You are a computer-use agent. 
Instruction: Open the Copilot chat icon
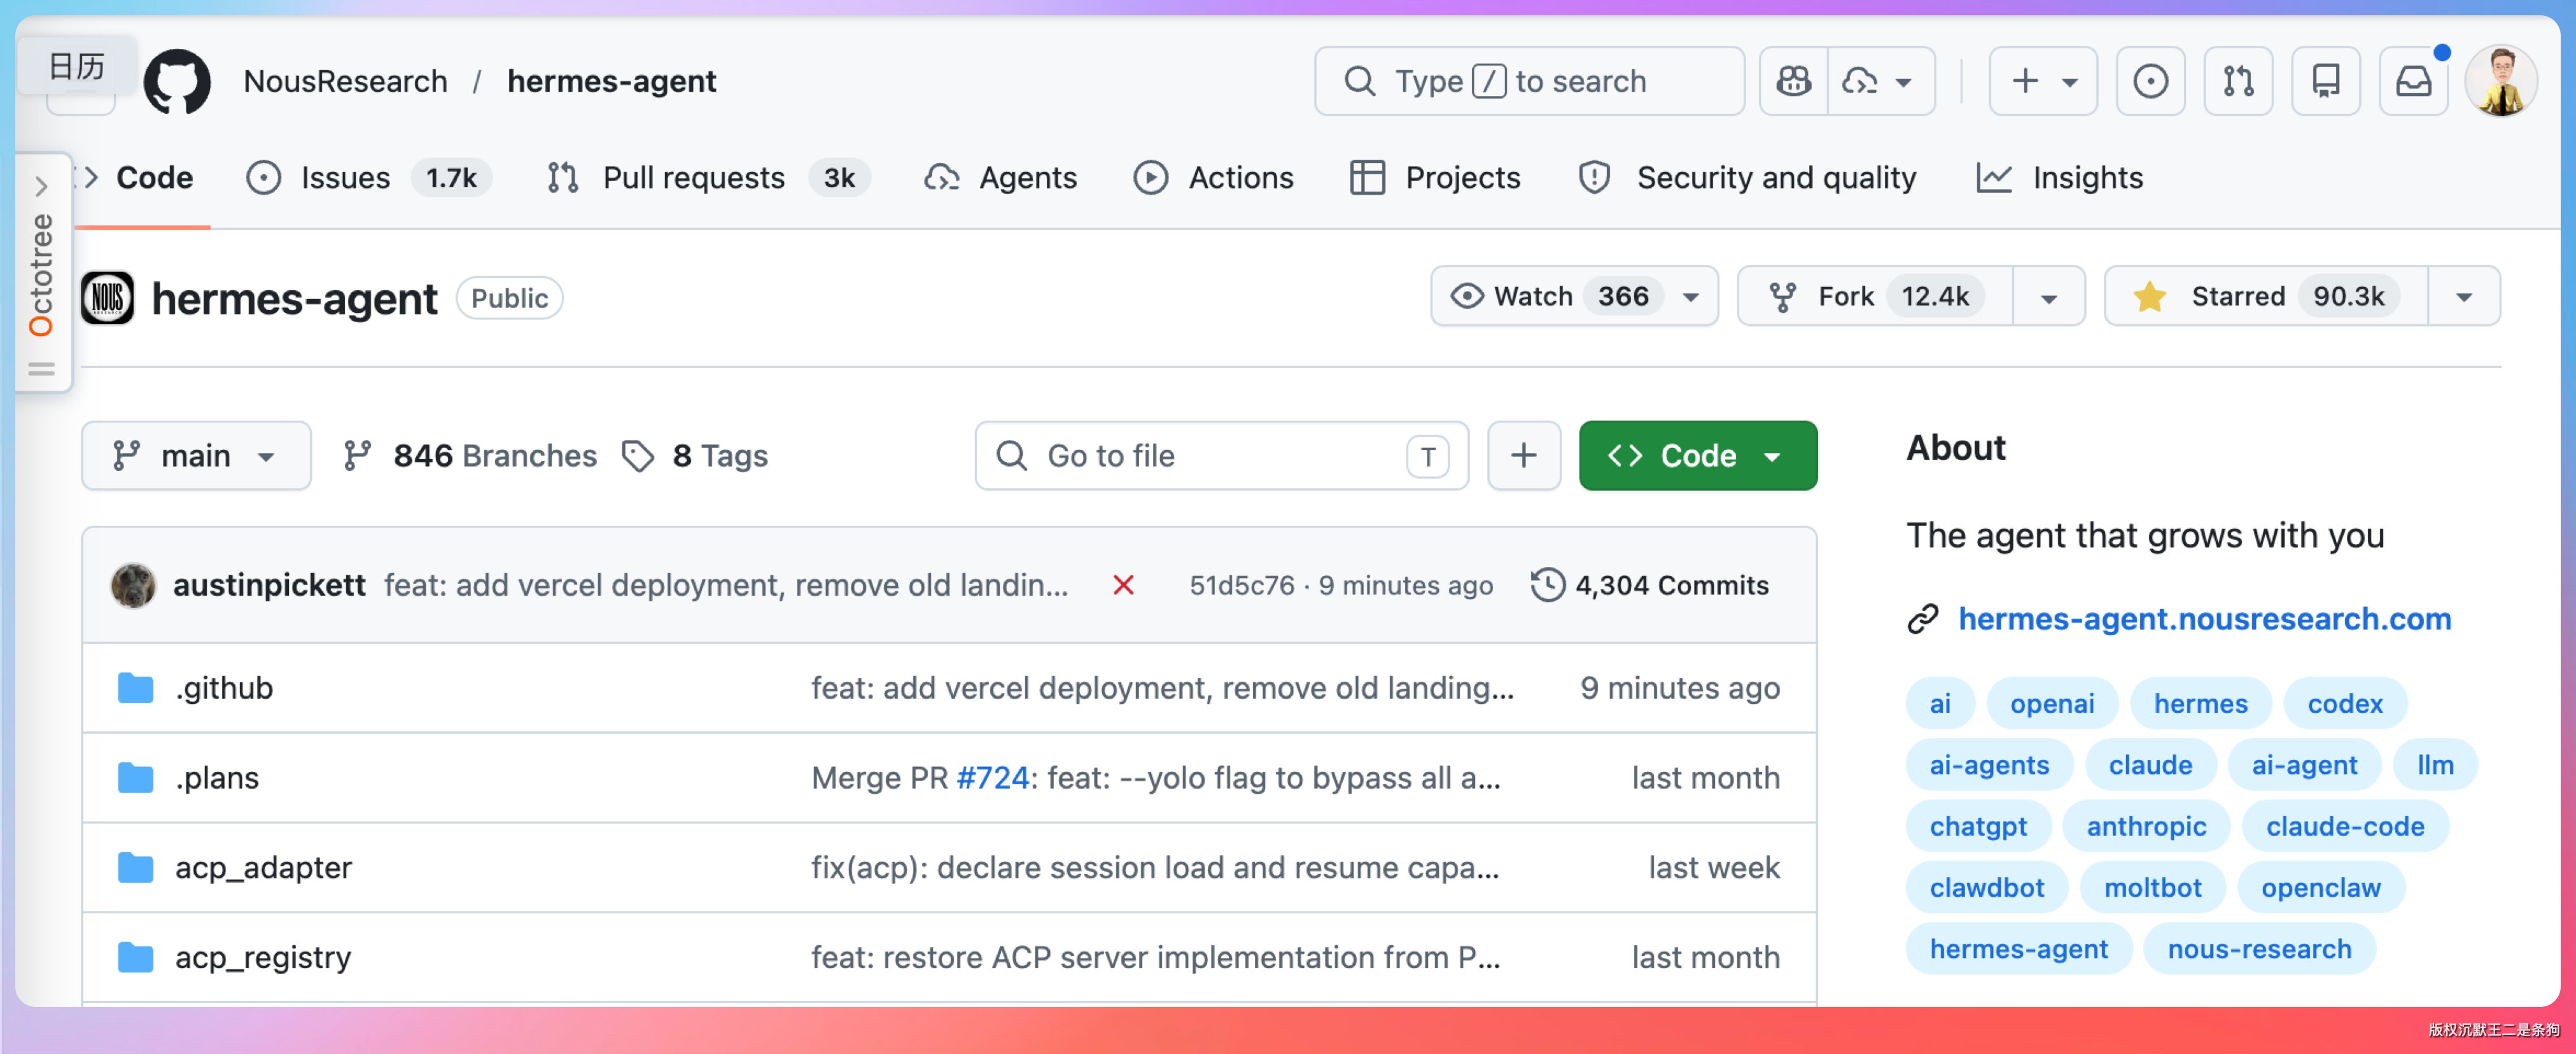1793,81
